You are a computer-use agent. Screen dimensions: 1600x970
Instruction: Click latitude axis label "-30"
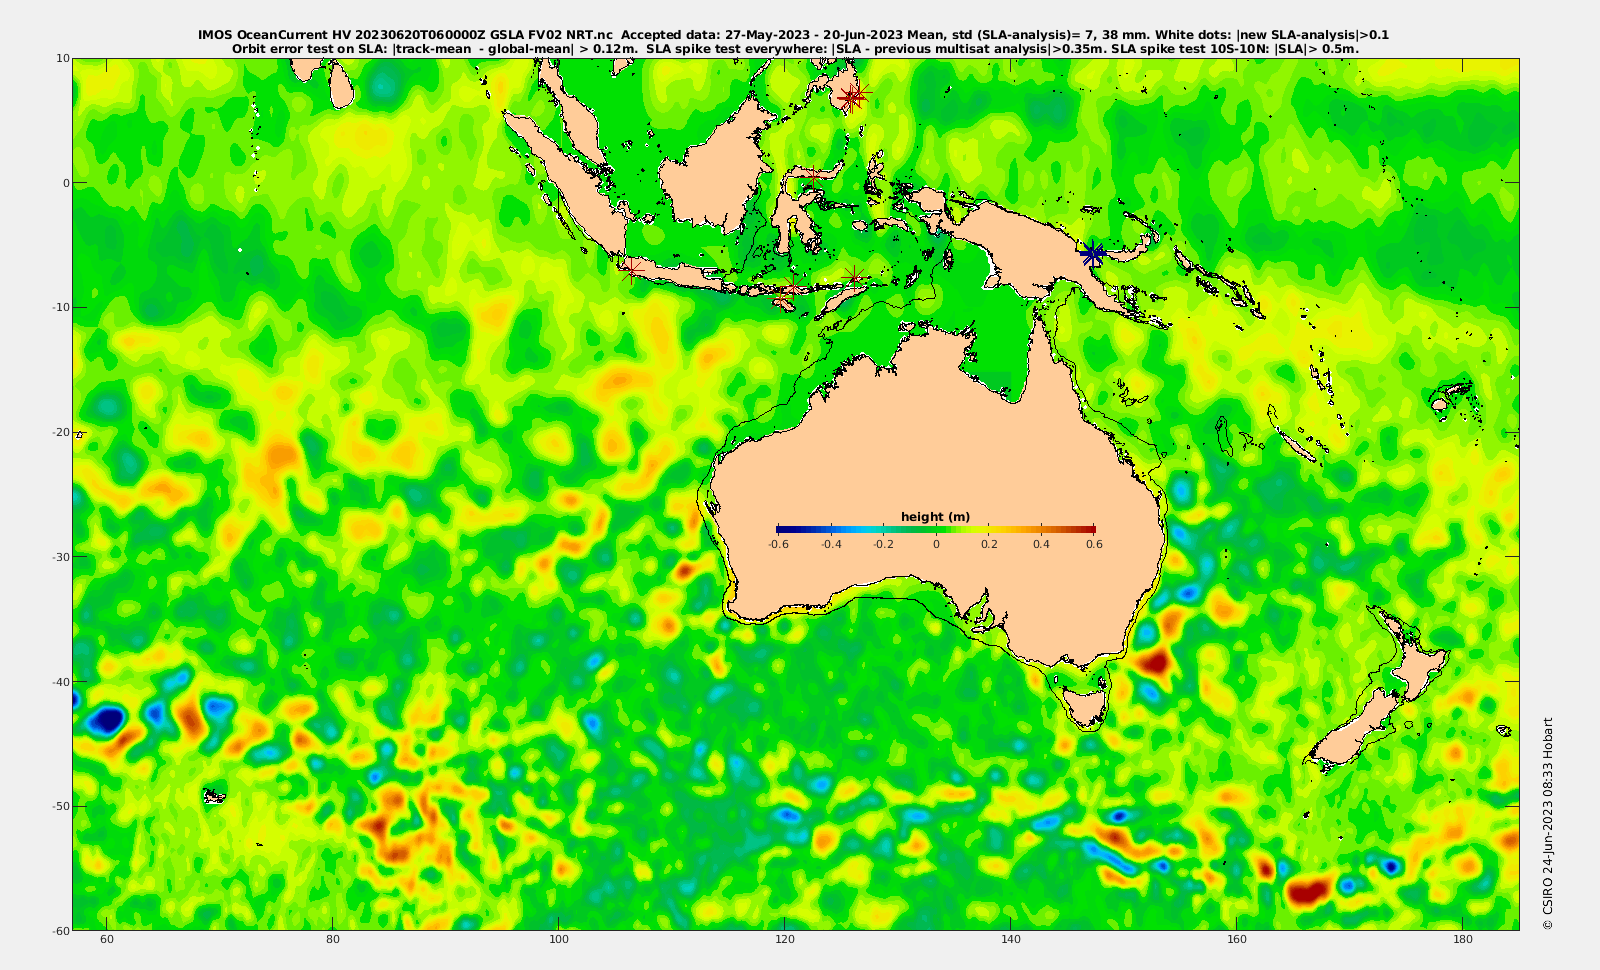tap(61, 557)
